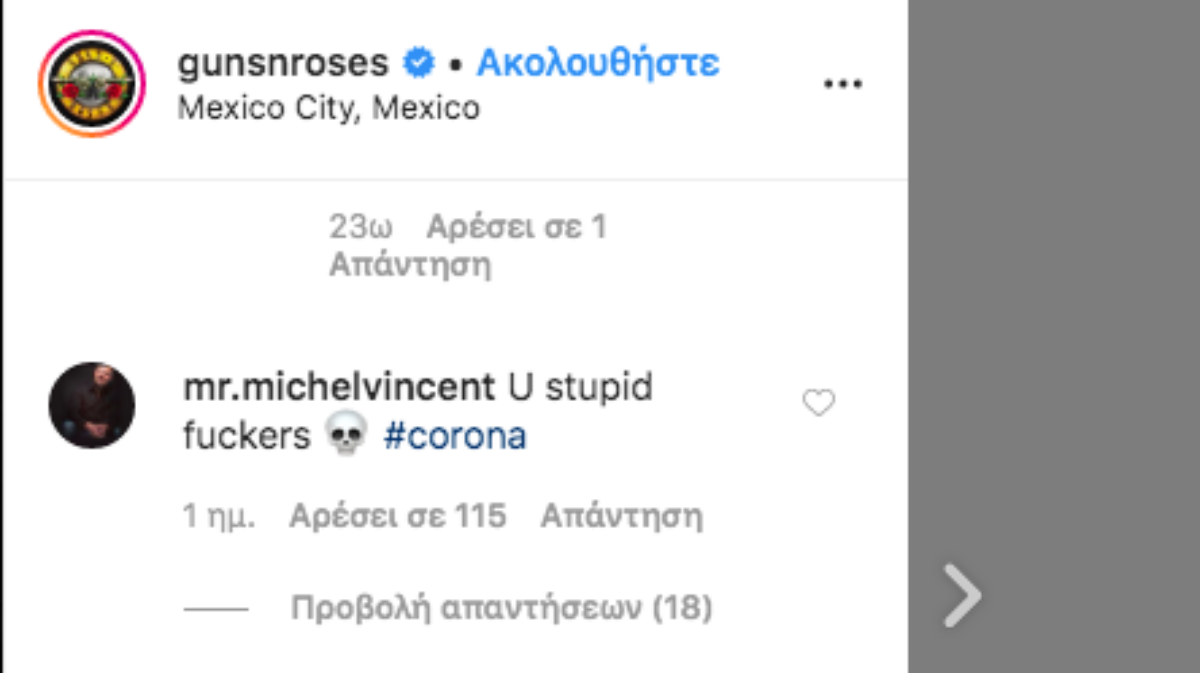Screen dimensions: 1200x673
Task: Click the Ακολουθήστε follow button
Action: (598, 63)
